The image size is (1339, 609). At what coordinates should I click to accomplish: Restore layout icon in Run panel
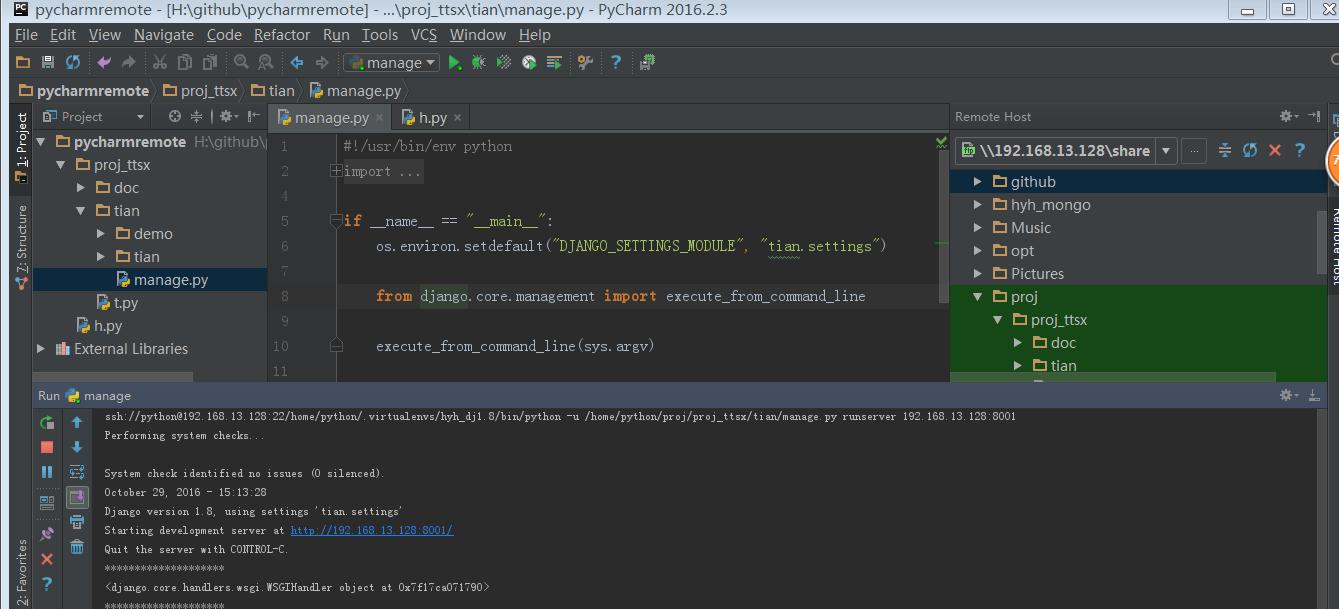[x=47, y=503]
